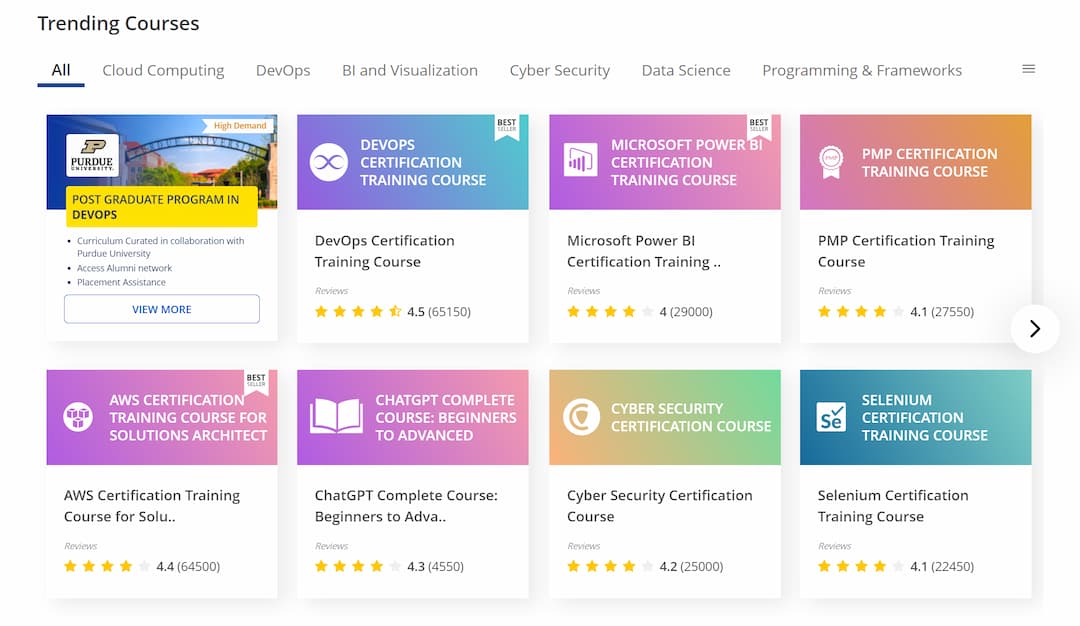Click the Selenium Se logo icon
1080x626 pixels.
[831, 417]
